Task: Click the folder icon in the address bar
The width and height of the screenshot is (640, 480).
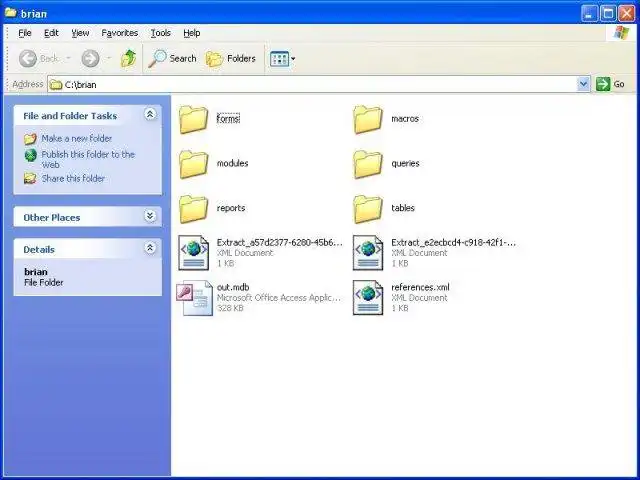Action: pyautogui.click(x=56, y=84)
